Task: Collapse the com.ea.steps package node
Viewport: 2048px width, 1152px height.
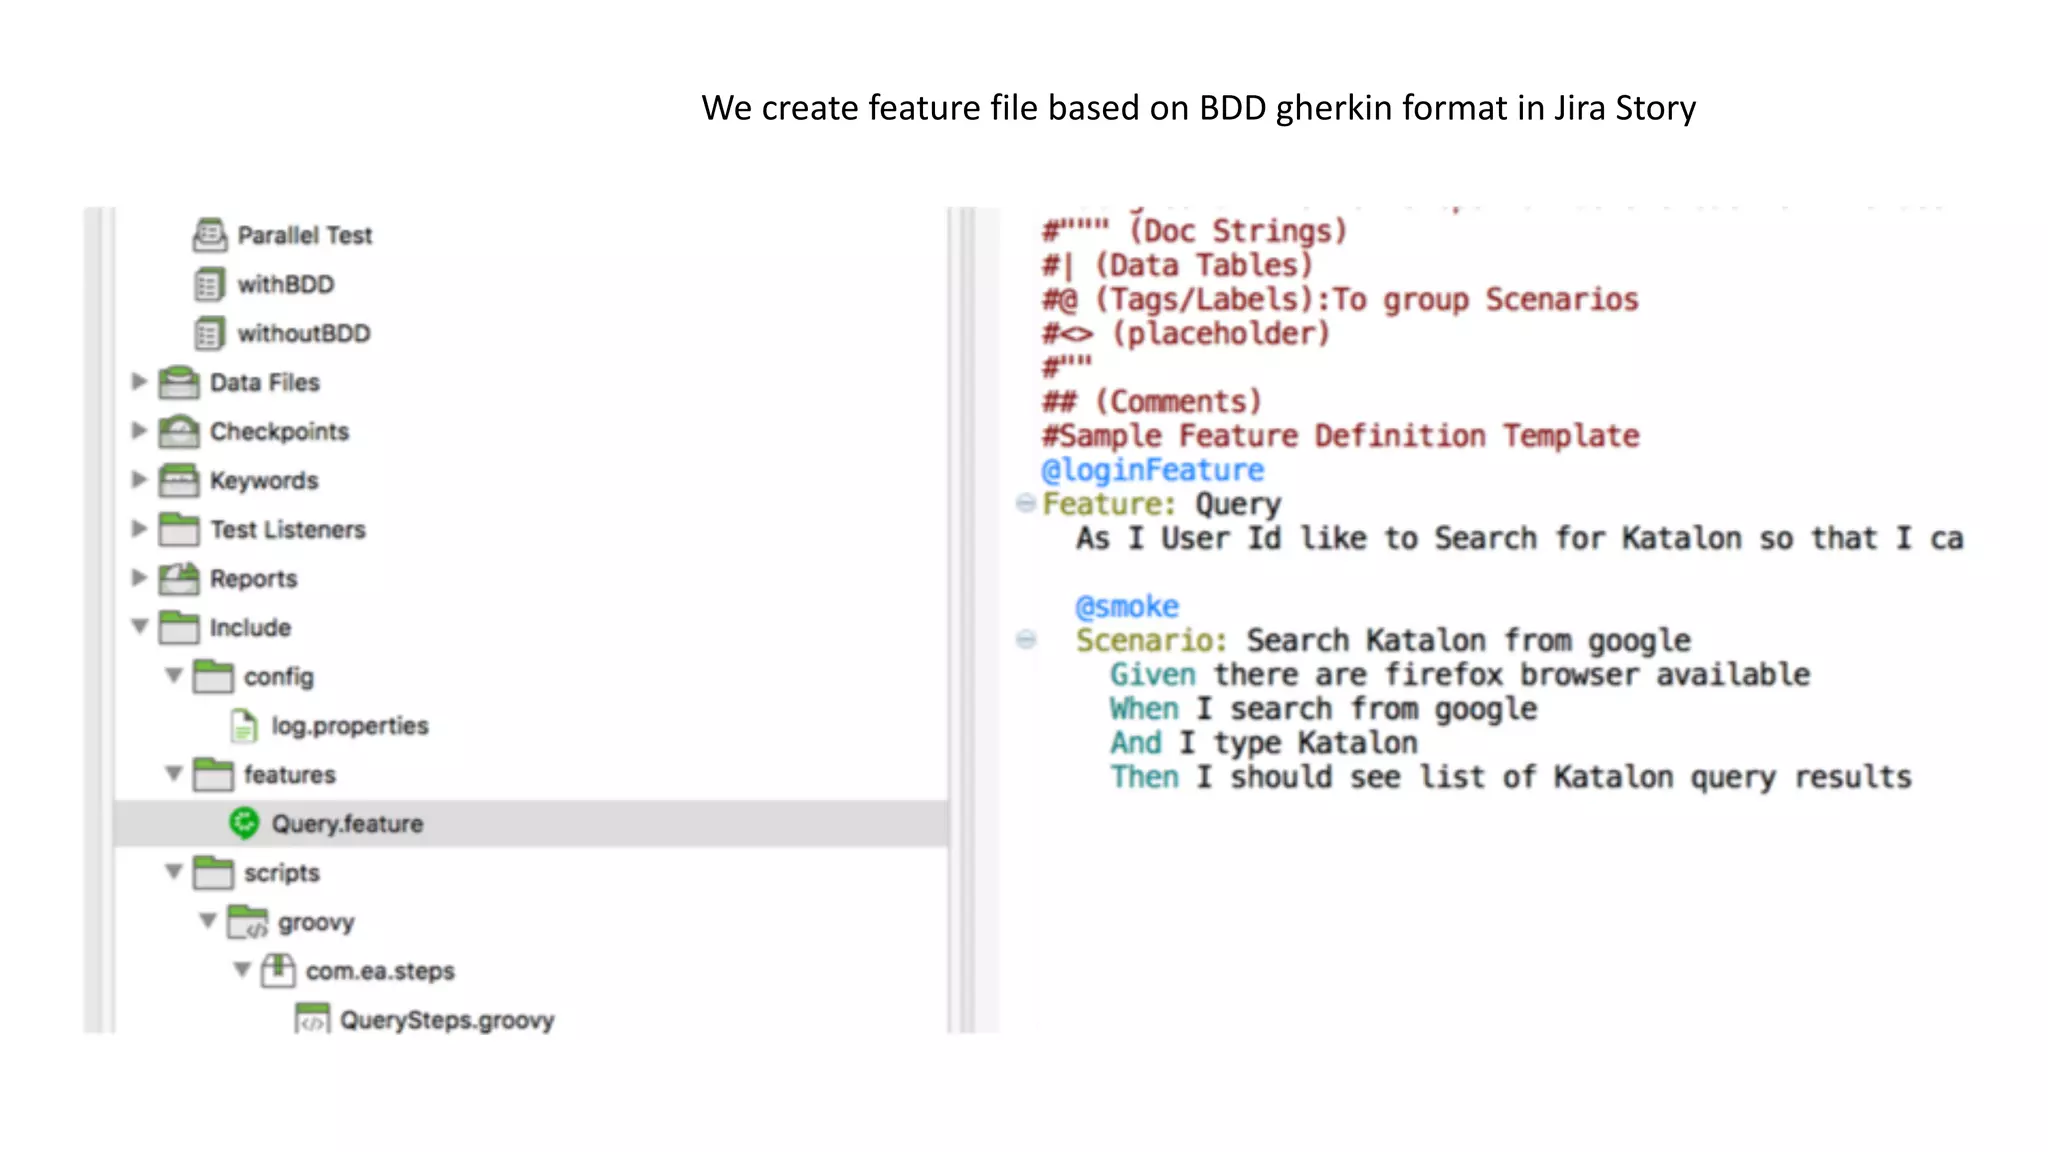Action: 242,970
